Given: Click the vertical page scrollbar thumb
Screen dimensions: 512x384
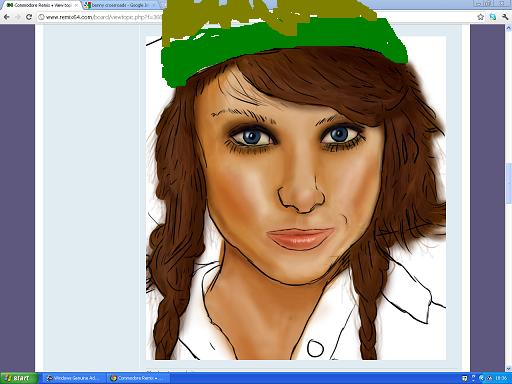Looking at the screenshot, I should click(509, 183).
